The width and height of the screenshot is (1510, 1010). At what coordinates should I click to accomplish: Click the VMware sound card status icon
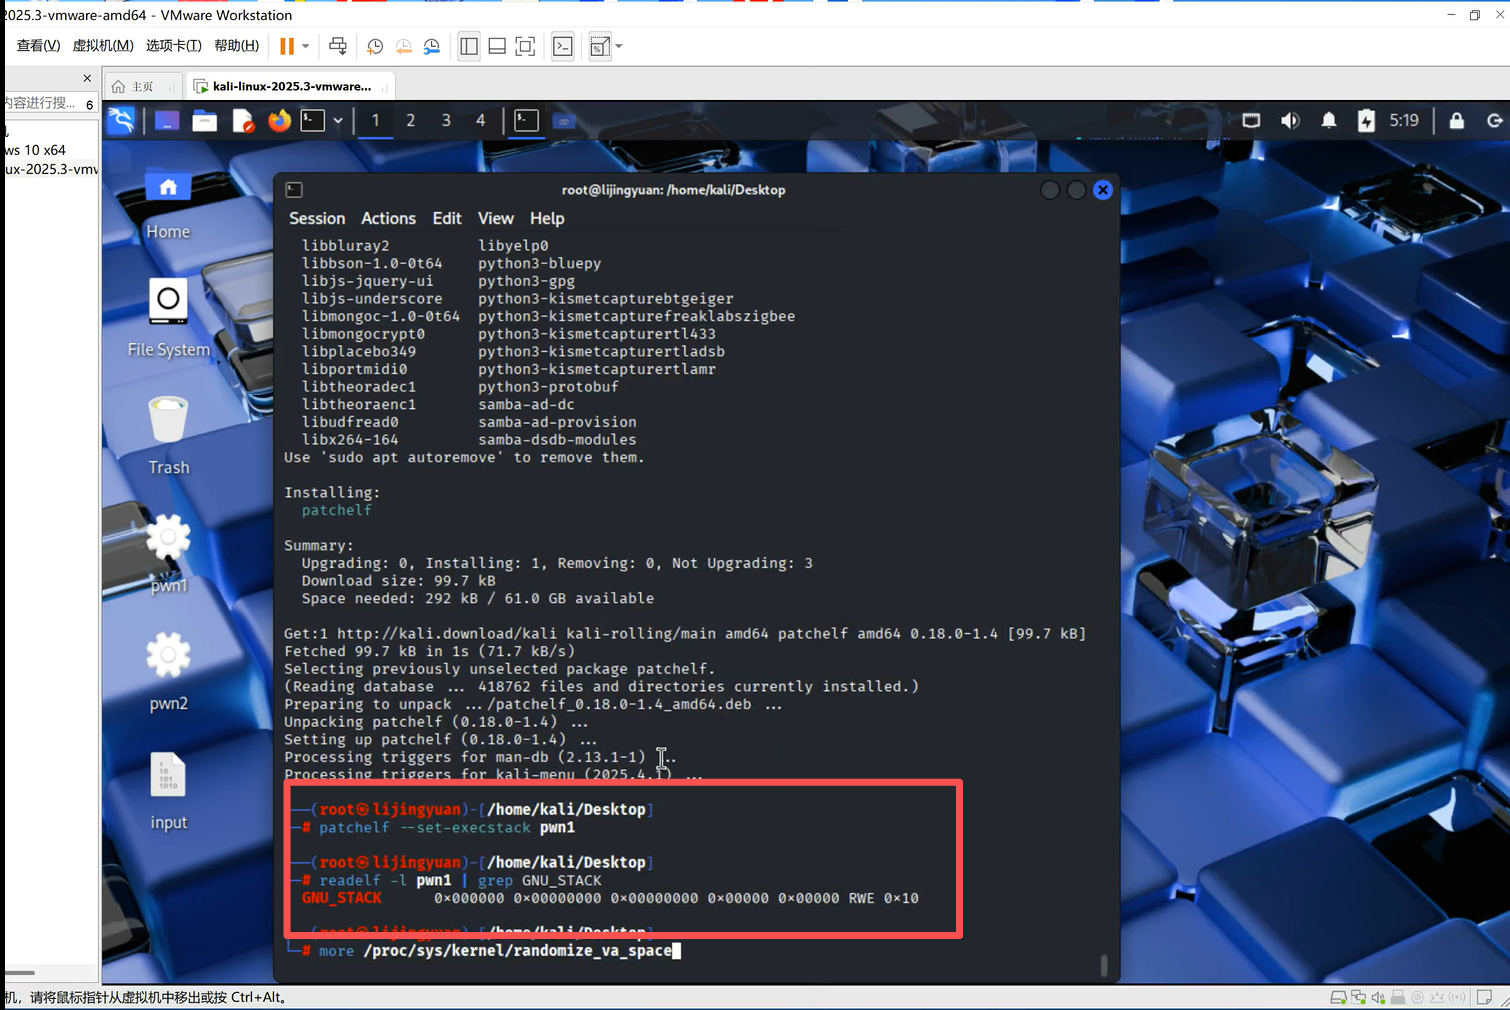1378,997
